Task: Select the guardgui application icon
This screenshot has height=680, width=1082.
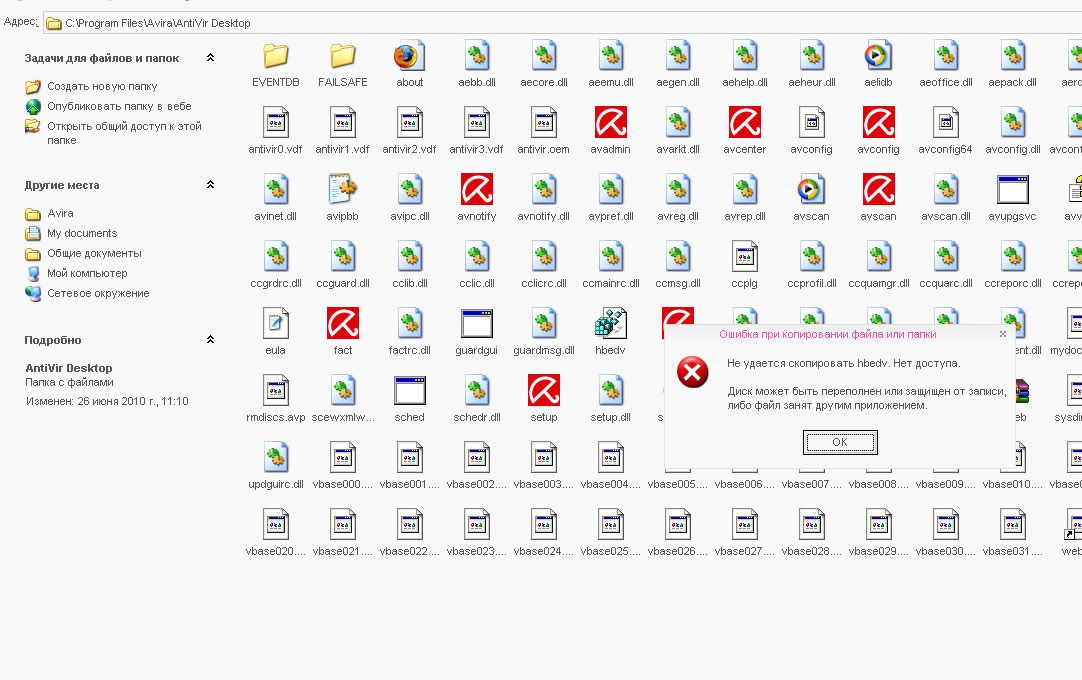Action: (477, 325)
